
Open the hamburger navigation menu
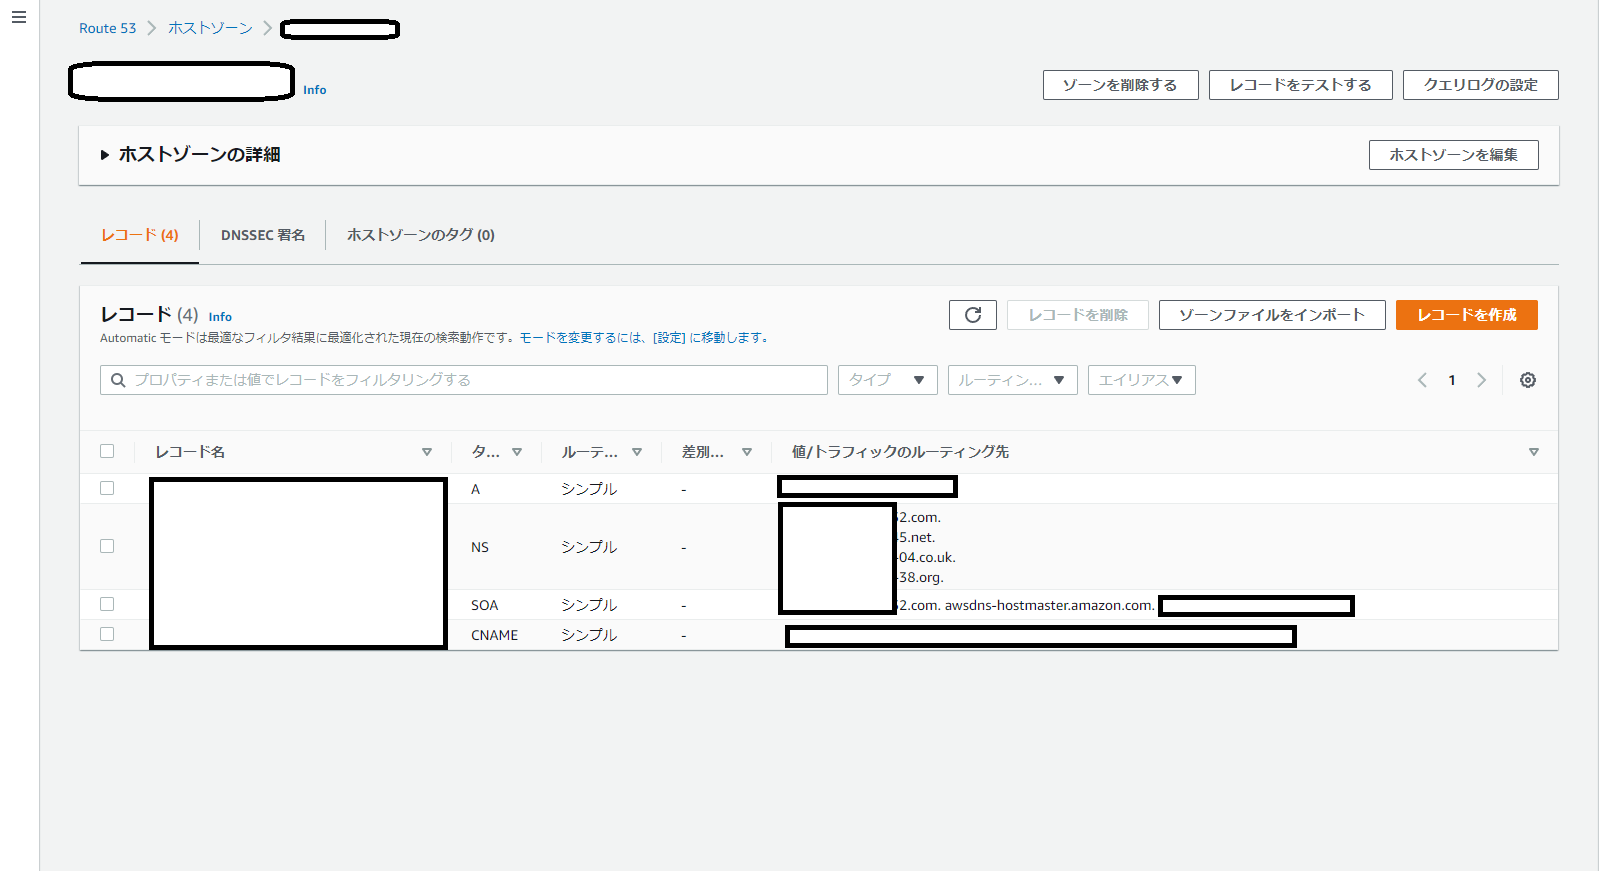click(19, 18)
